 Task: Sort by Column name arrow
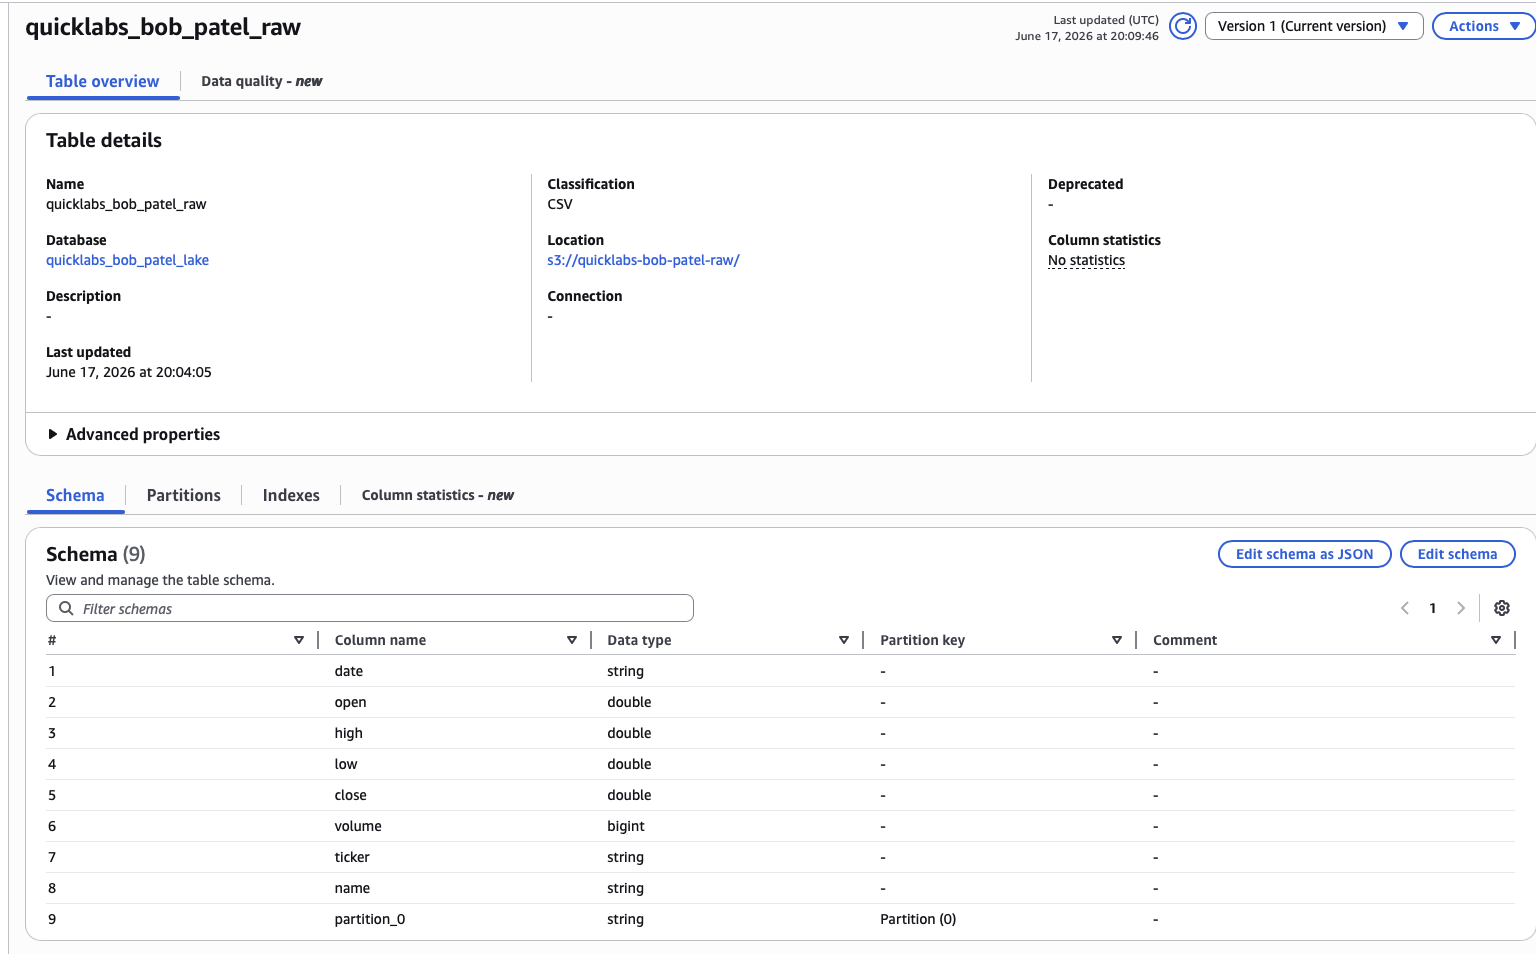click(x=572, y=640)
